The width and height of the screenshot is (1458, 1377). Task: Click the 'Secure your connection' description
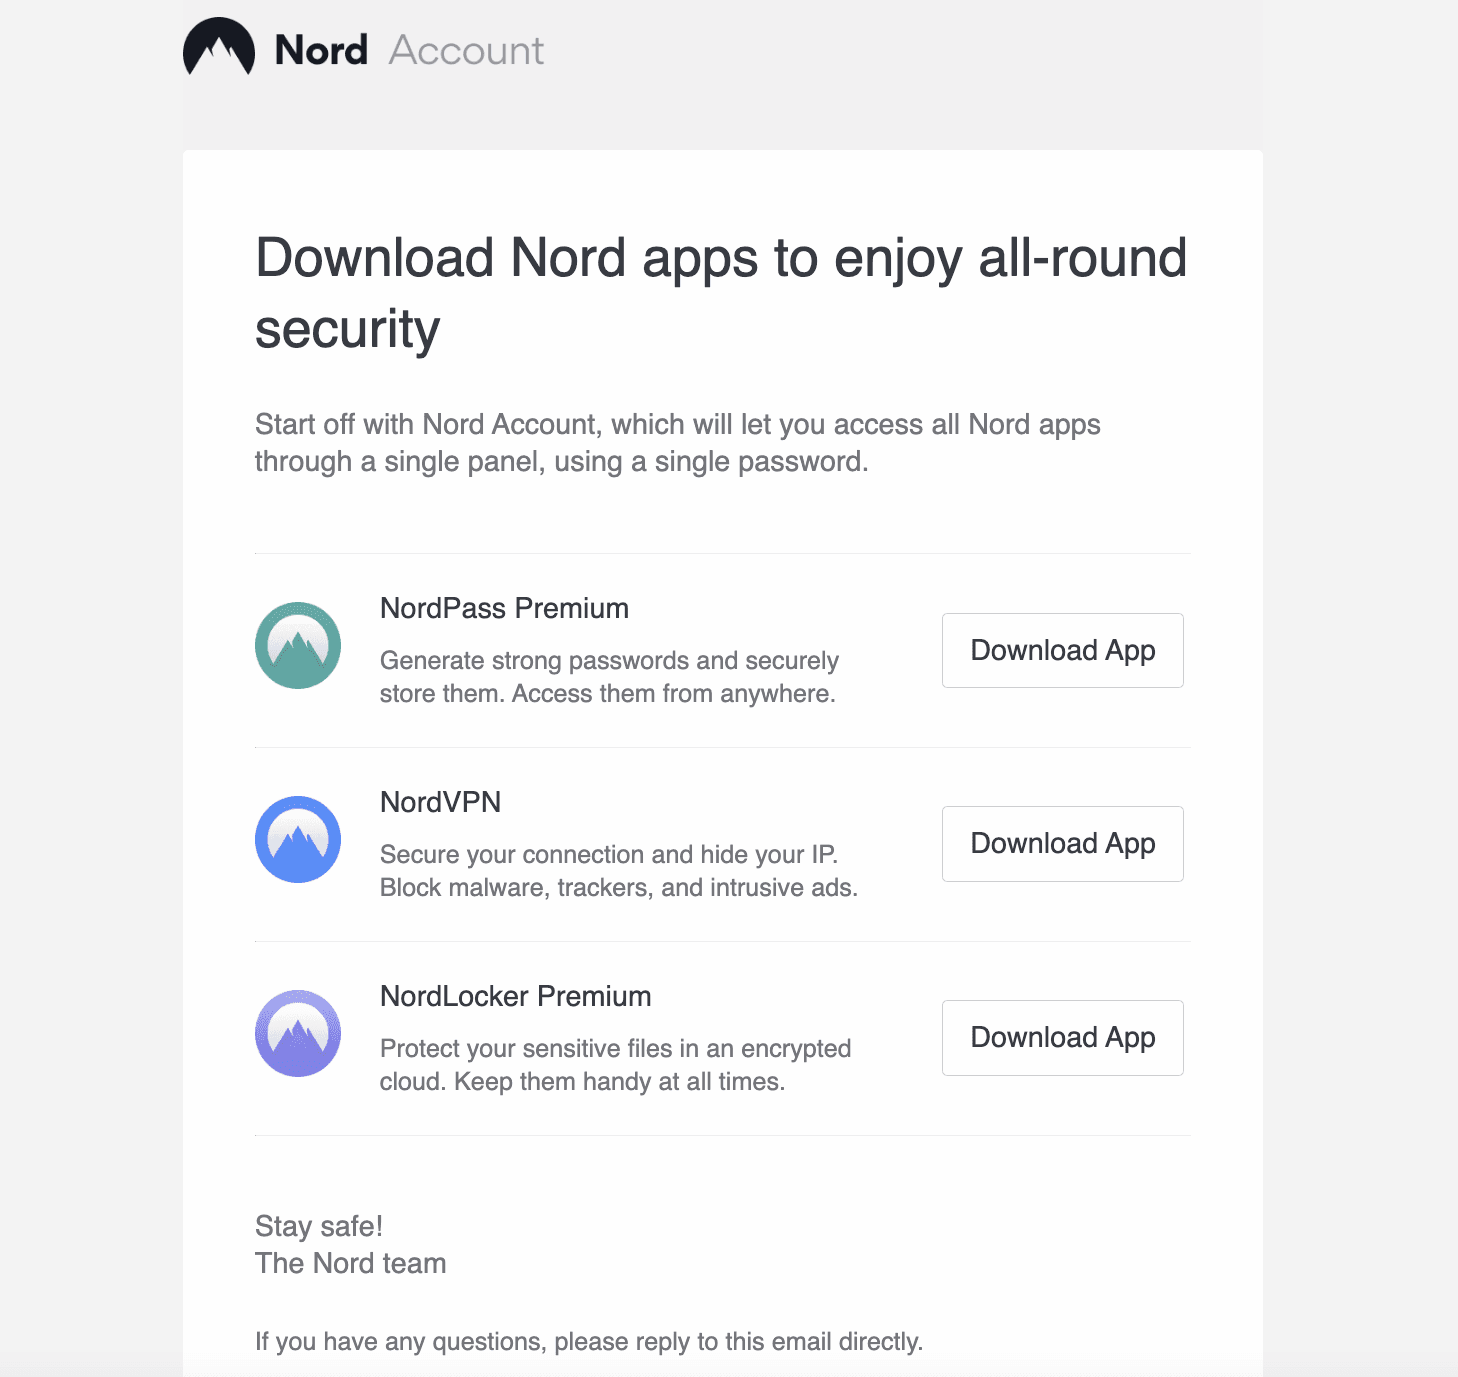pyautogui.click(x=619, y=871)
